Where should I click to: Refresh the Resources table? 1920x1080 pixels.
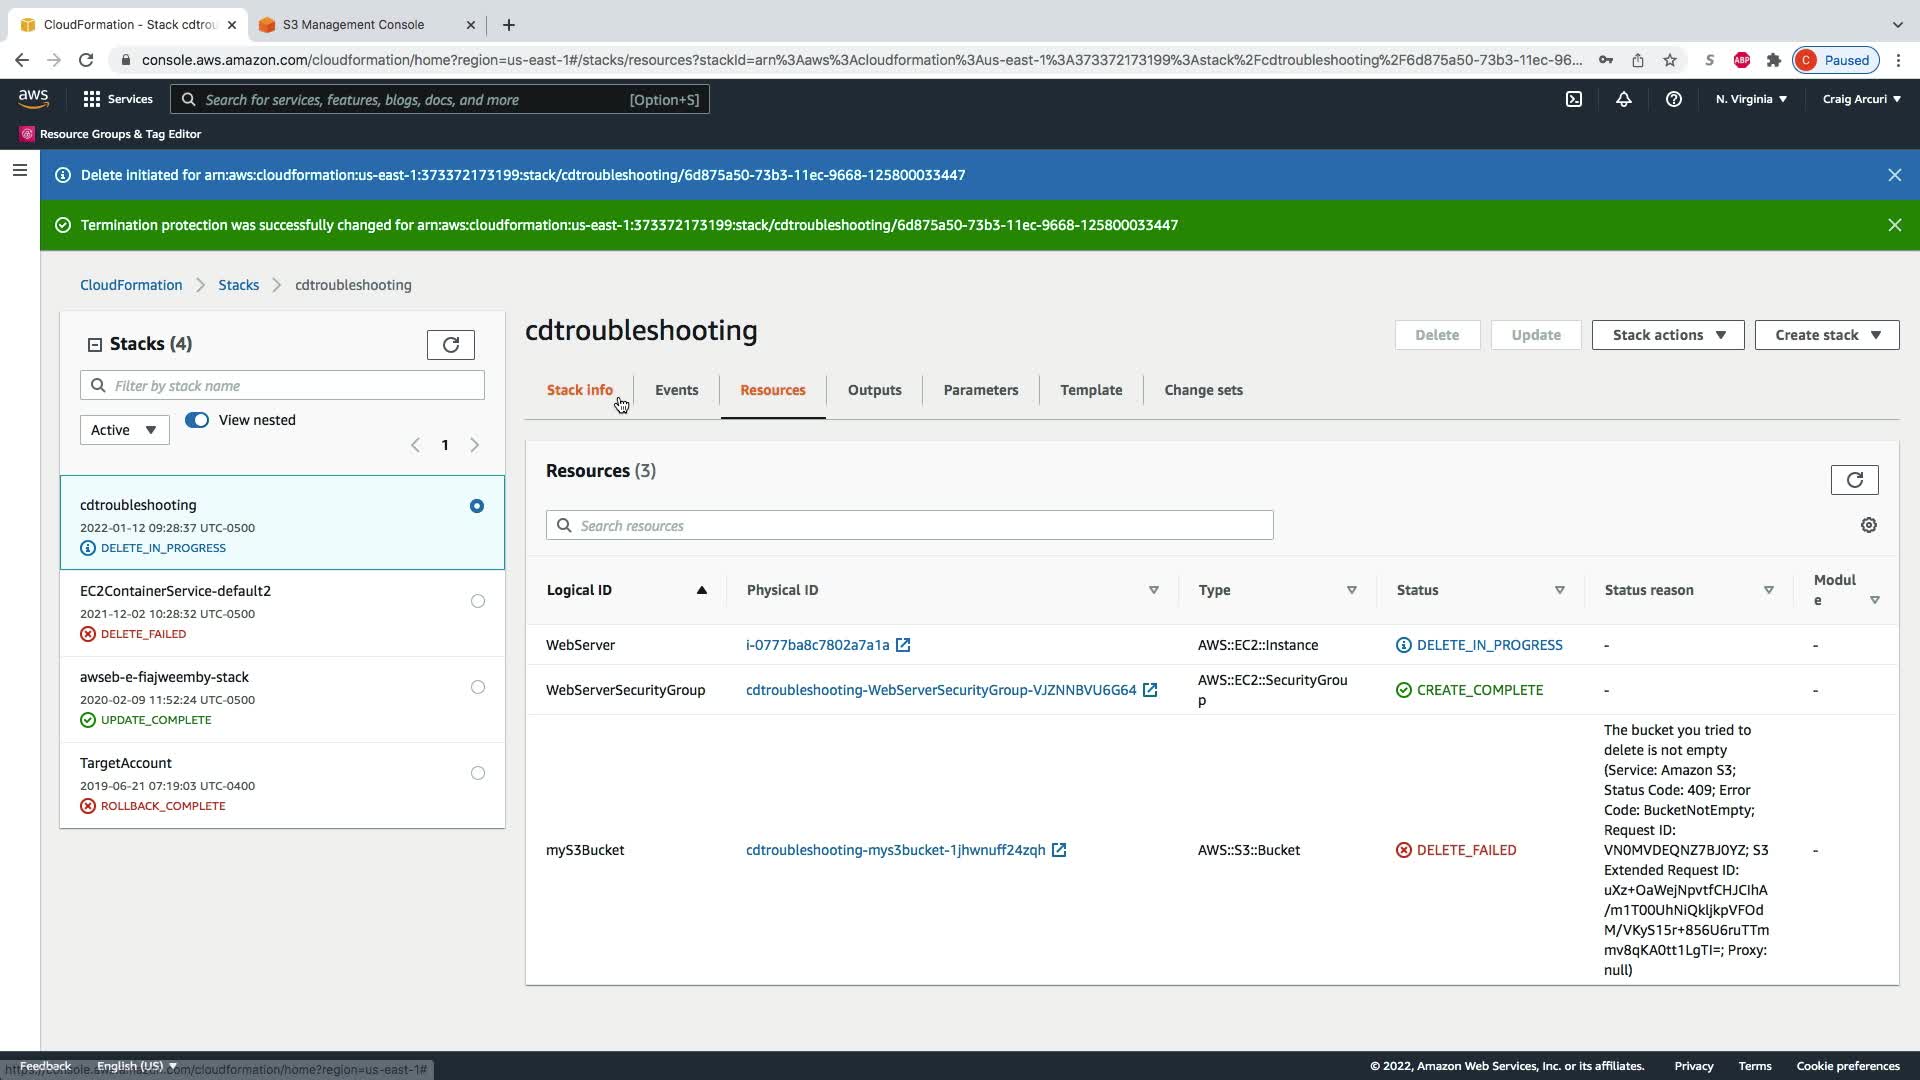click(1854, 480)
